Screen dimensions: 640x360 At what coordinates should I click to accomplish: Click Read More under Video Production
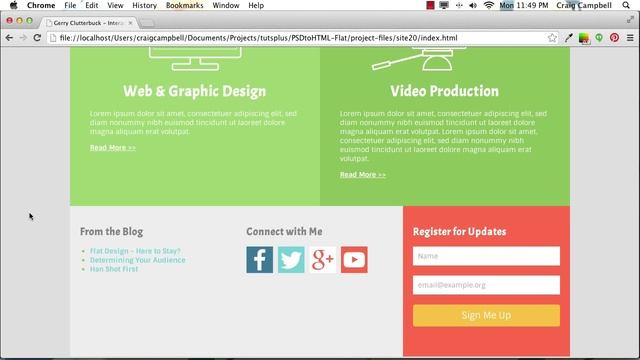pyautogui.click(x=362, y=174)
